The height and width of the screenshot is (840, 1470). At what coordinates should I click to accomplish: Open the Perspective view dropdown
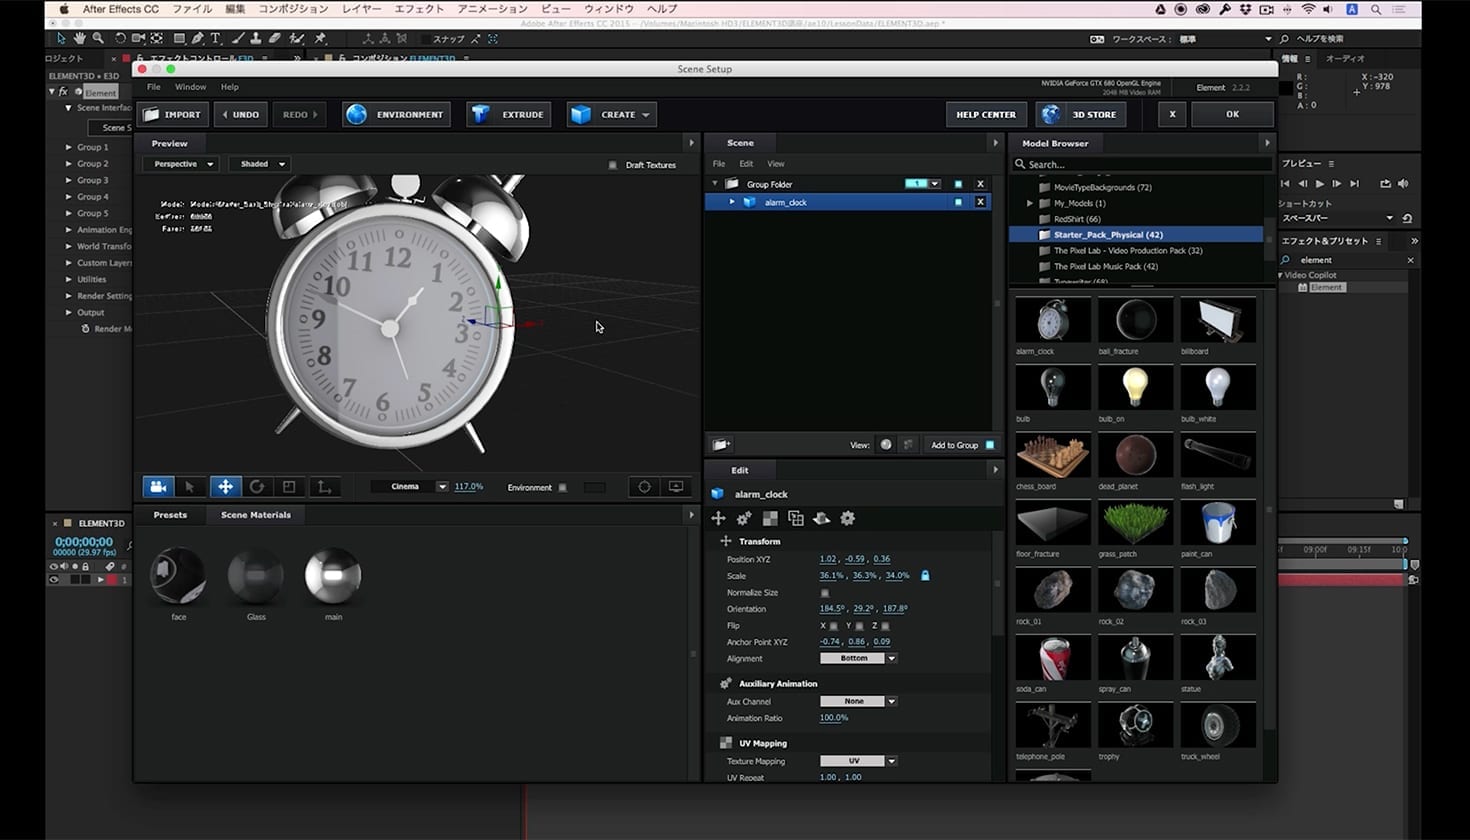(x=180, y=164)
